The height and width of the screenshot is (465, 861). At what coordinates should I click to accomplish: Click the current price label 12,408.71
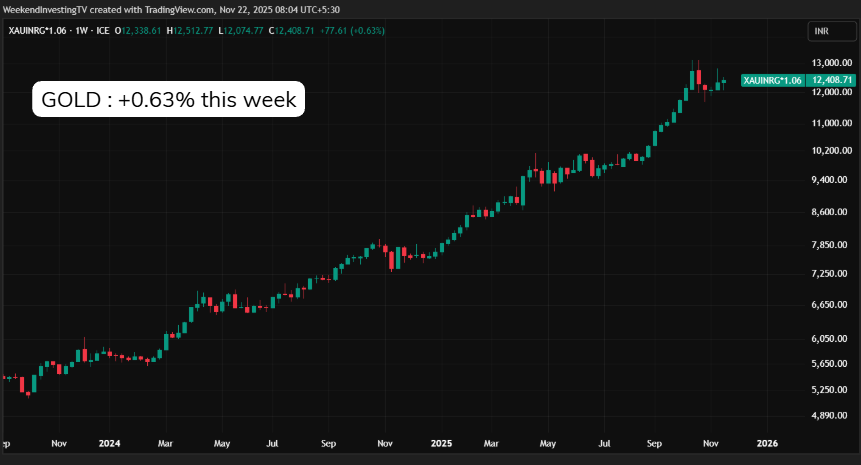[x=832, y=80]
